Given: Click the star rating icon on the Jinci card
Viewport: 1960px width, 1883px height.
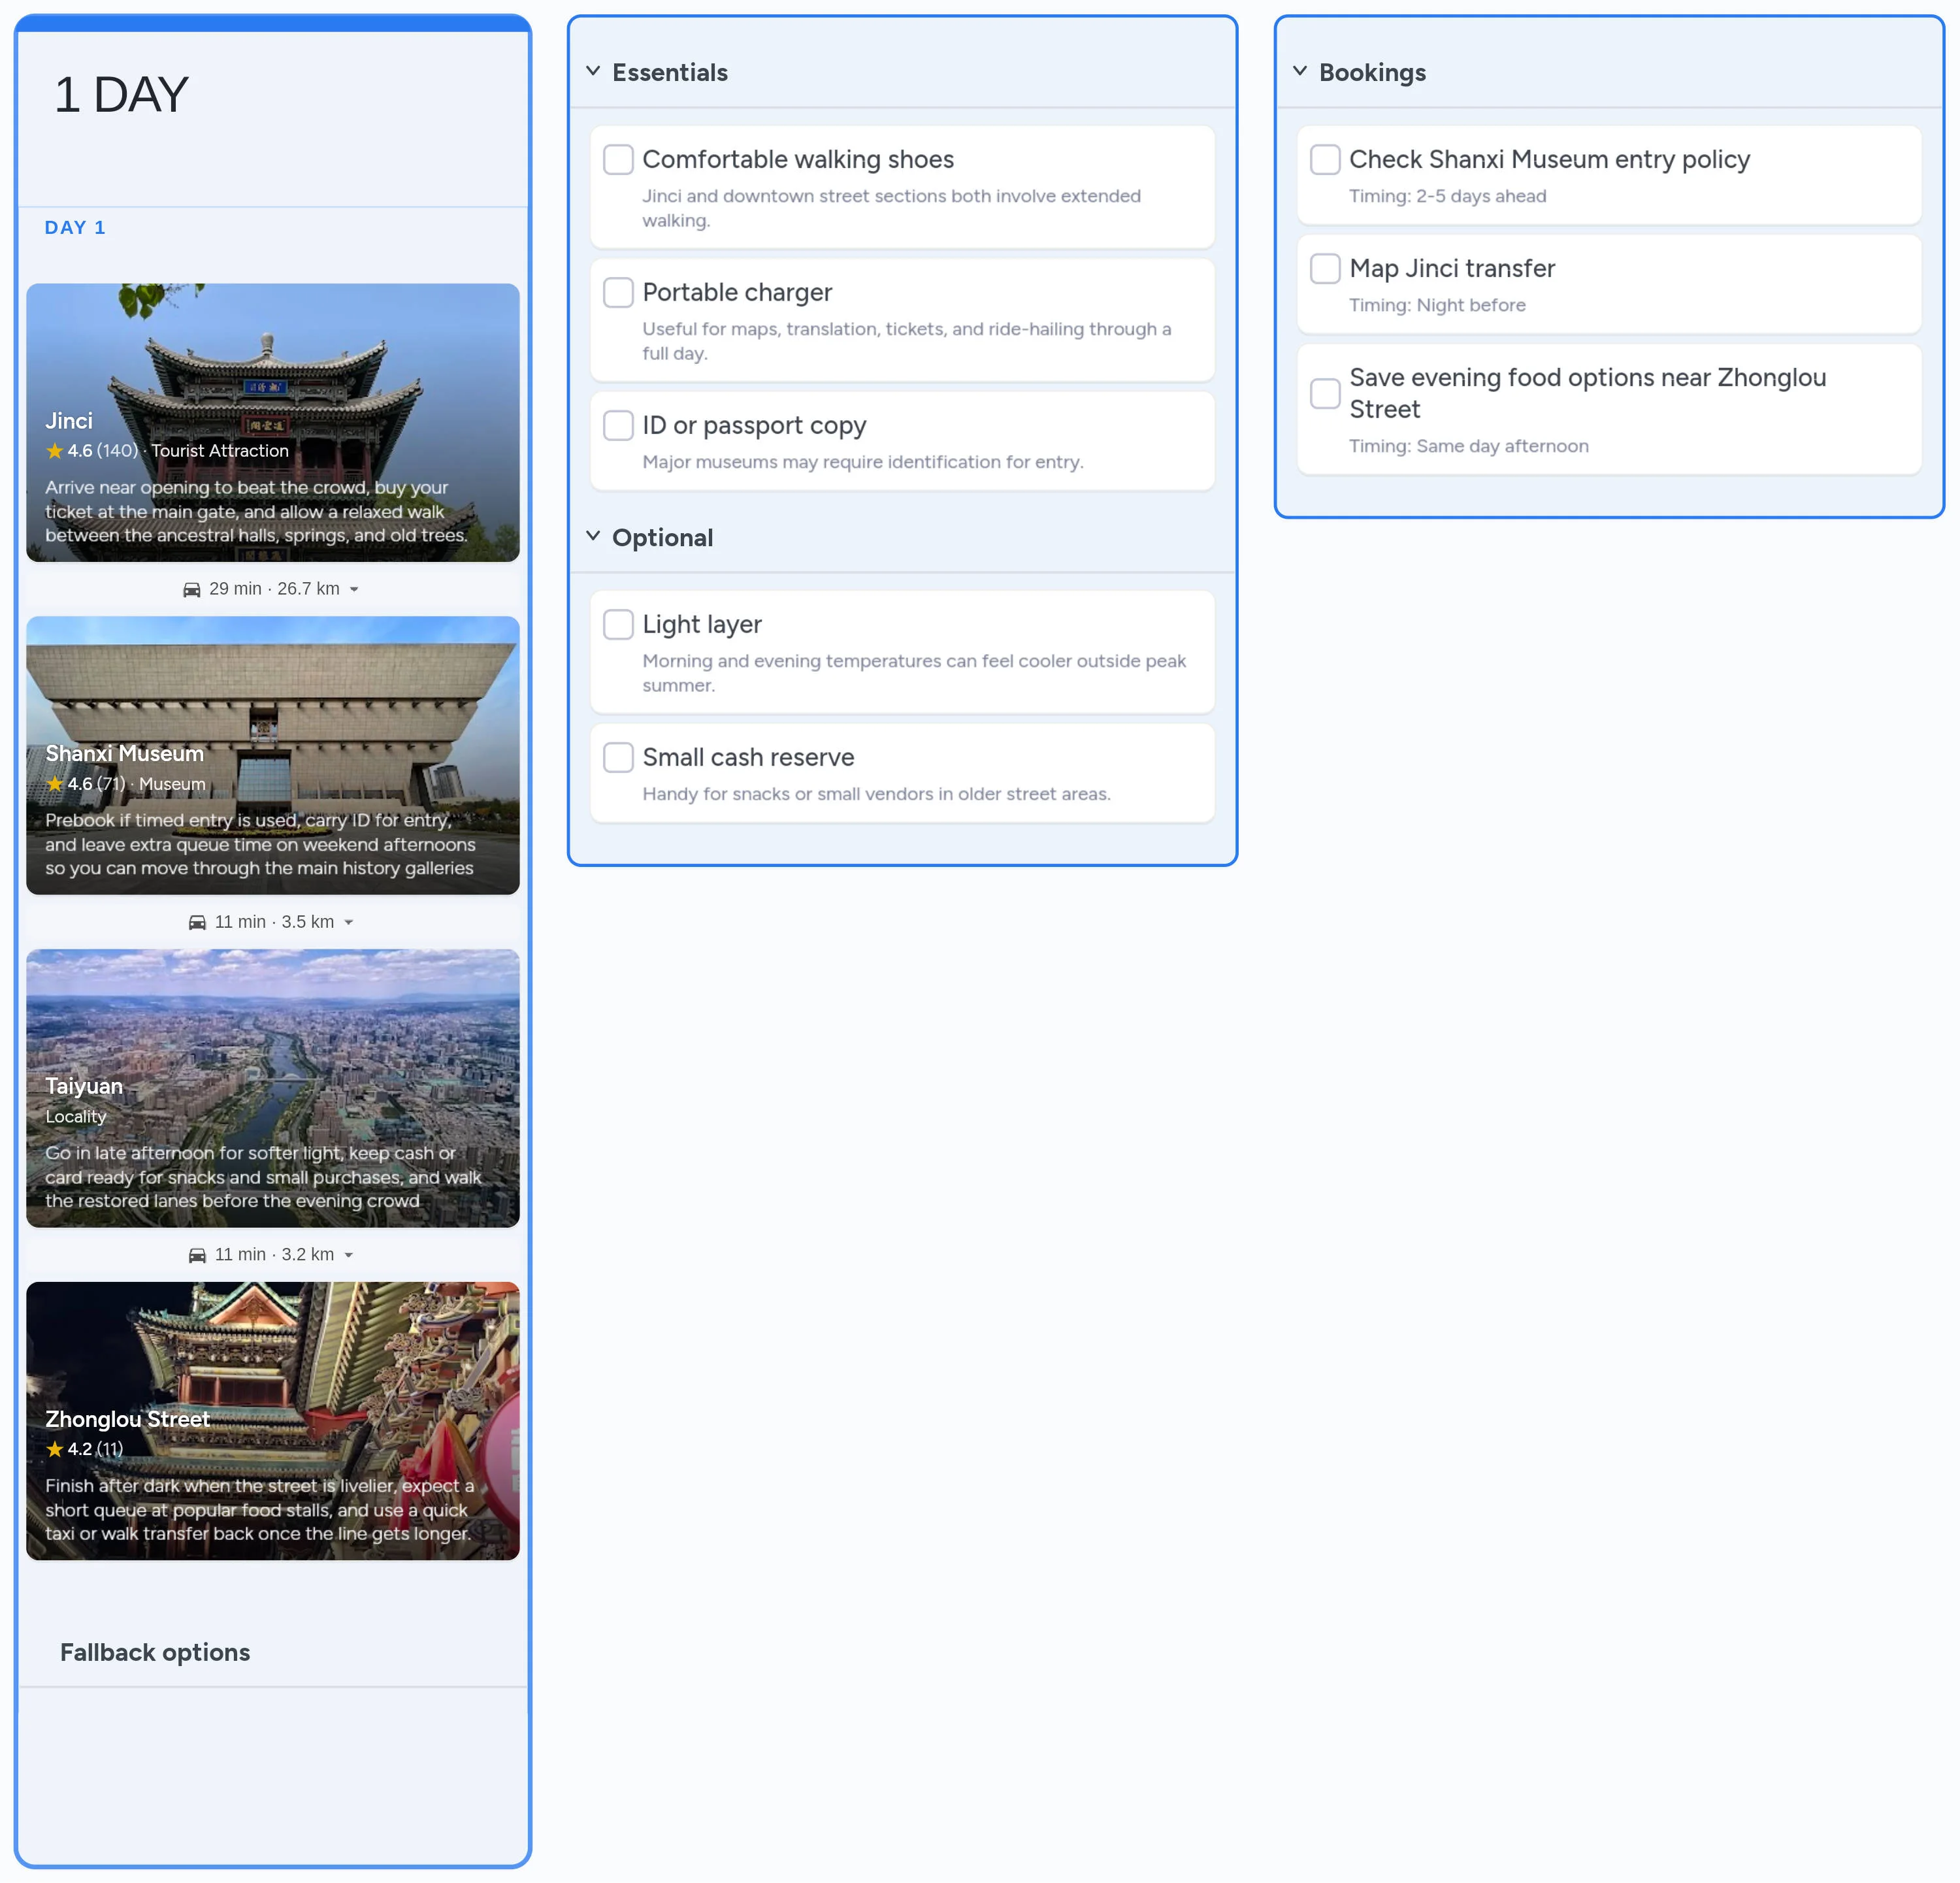Looking at the screenshot, I should point(54,451).
